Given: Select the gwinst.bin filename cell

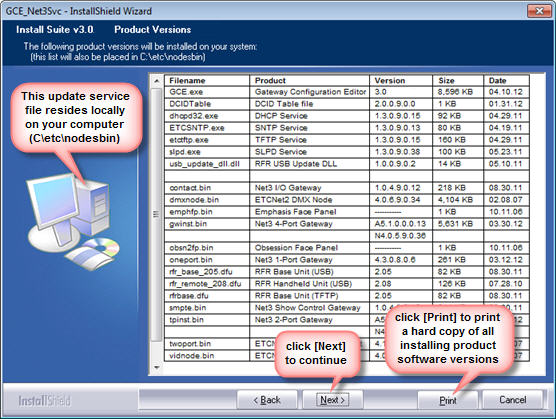Looking at the screenshot, I should pos(207,224).
